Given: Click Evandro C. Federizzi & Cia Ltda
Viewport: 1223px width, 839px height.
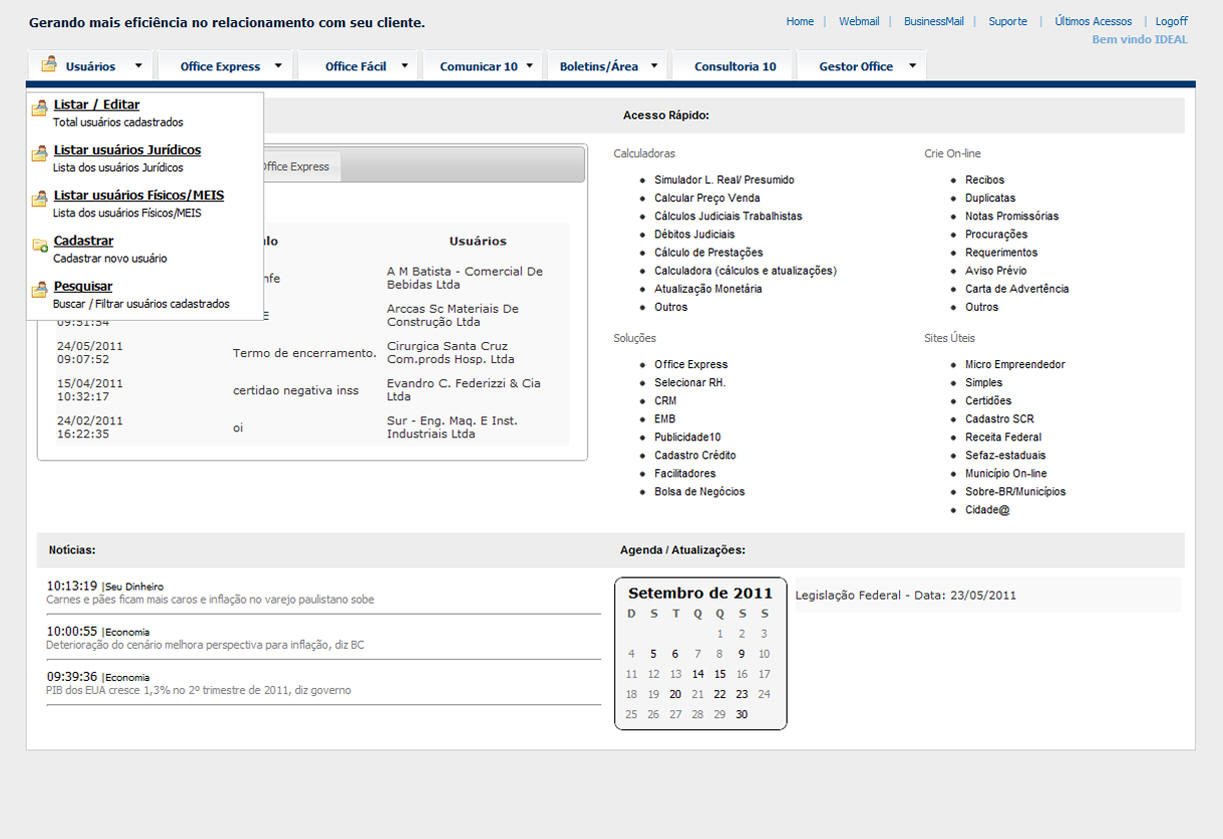Looking at the screenshot, I should pos(464,390).
